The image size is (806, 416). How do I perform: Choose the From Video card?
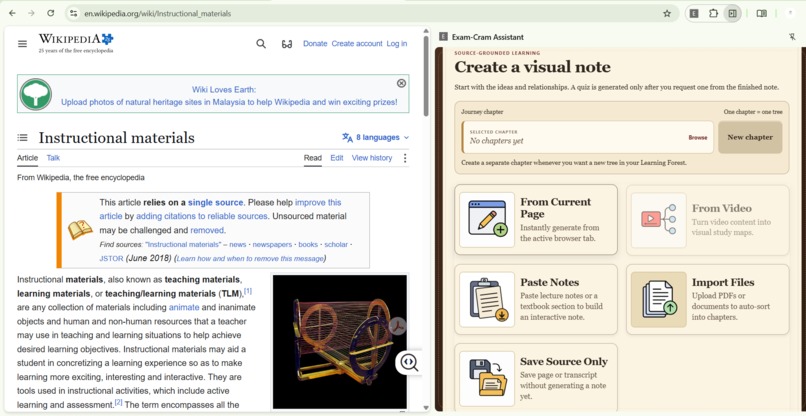(707, 220)
